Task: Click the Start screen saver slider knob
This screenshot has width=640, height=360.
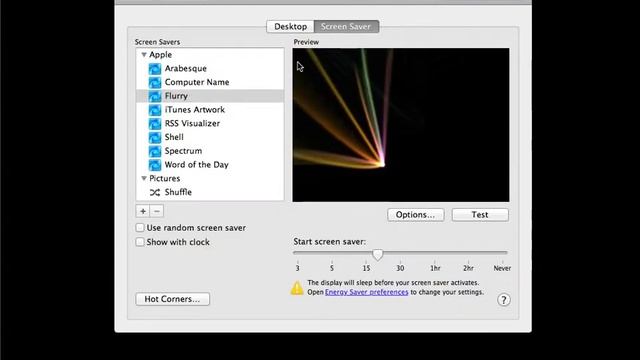Action: [x=378, y=255]
